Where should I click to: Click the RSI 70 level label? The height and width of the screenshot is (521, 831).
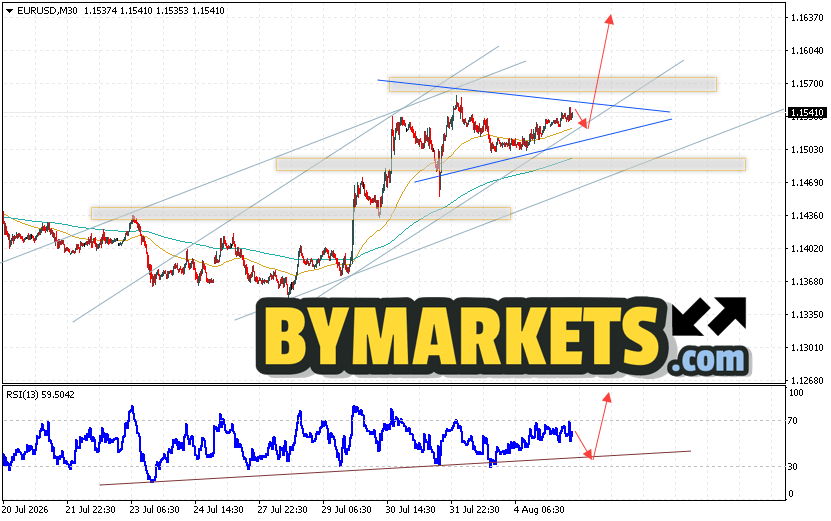pyautogui.click(x=792, y=421)
